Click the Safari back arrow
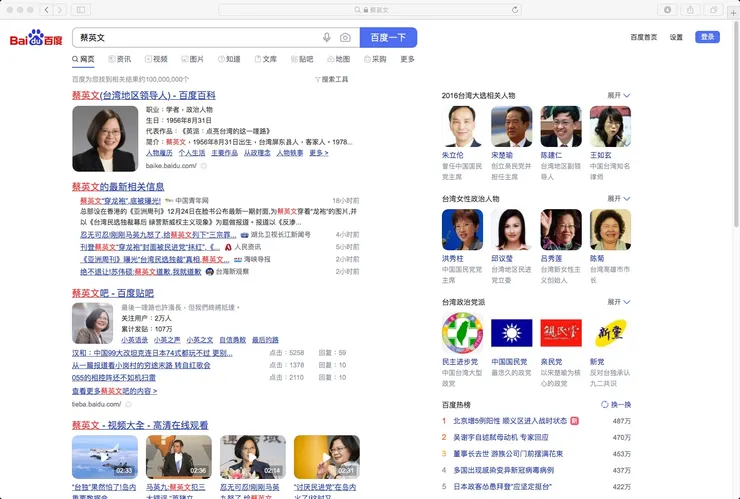Viewport: 740px width, 499px height. pos(46,9)
